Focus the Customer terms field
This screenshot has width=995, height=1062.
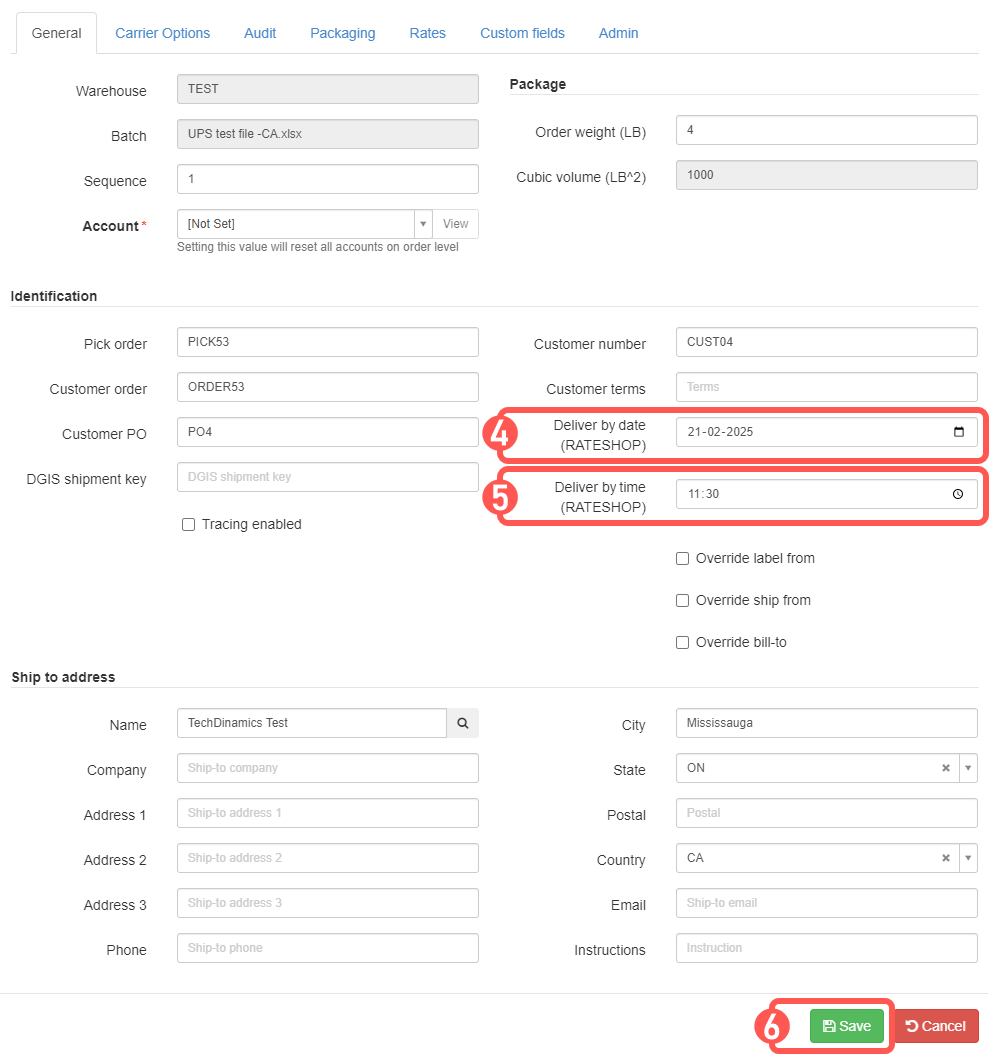826,387
